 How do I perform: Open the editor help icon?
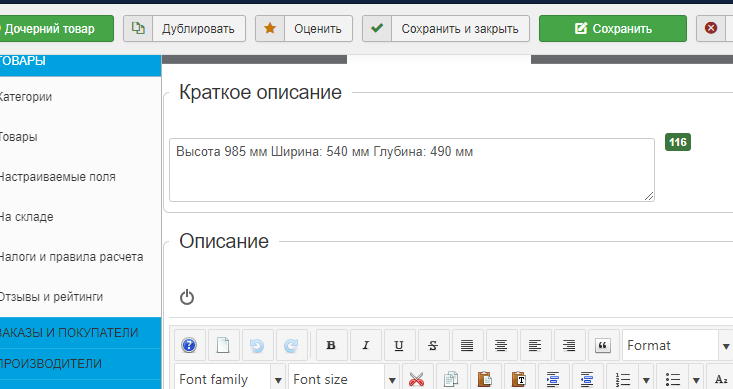(189, 346)
